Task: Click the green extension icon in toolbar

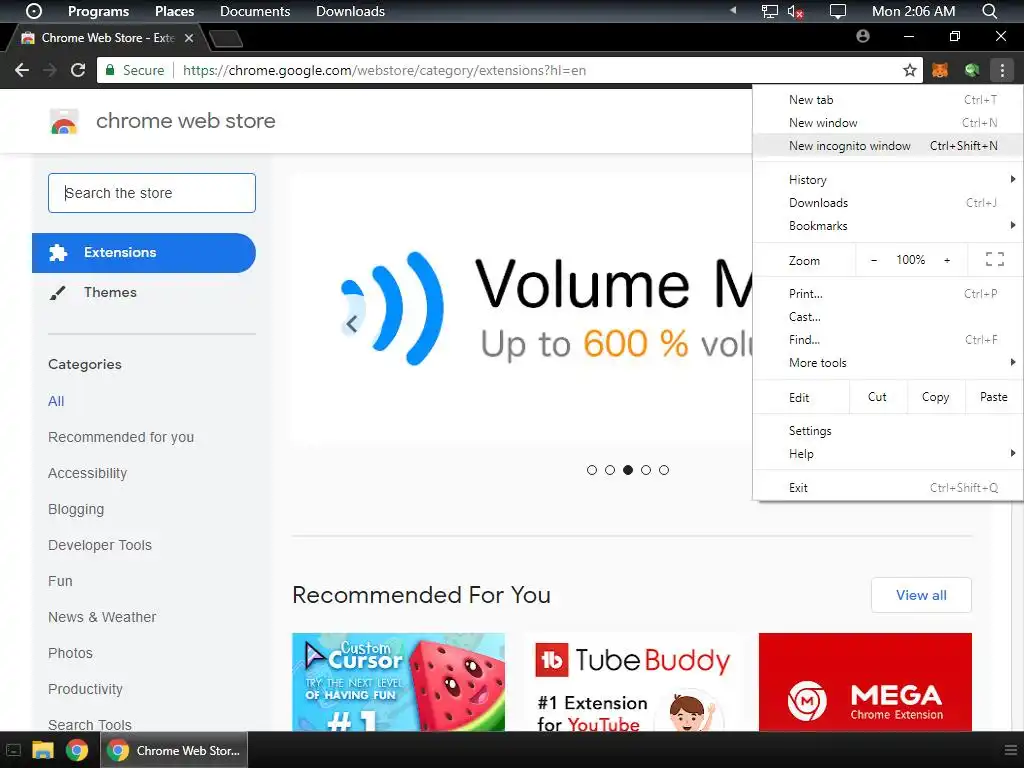Action: pyautogui.click(x=972, y=70)
